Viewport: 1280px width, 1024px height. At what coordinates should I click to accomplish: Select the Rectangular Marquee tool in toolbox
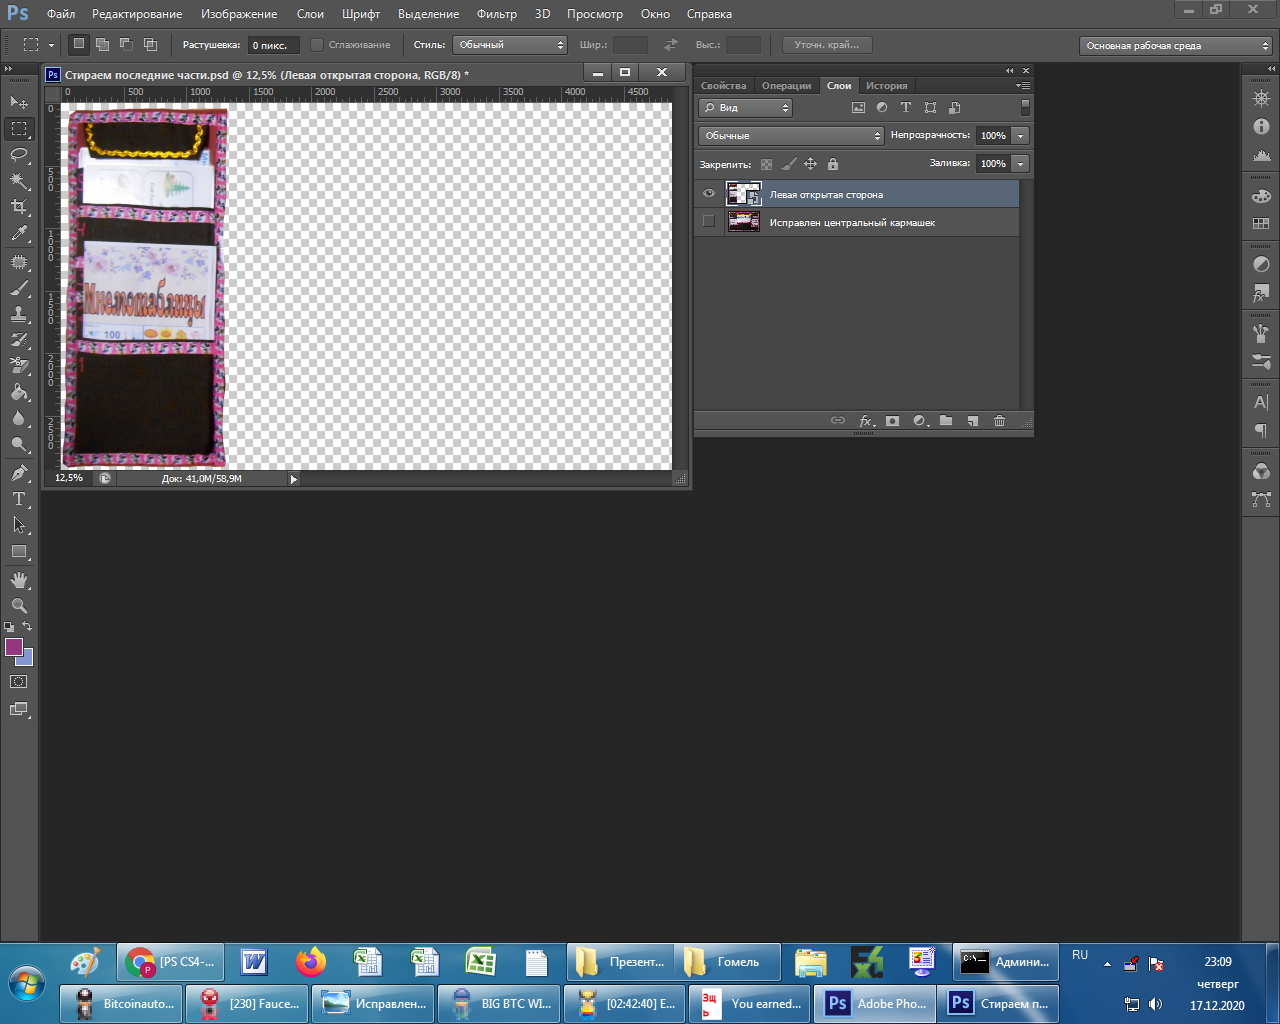19,128
